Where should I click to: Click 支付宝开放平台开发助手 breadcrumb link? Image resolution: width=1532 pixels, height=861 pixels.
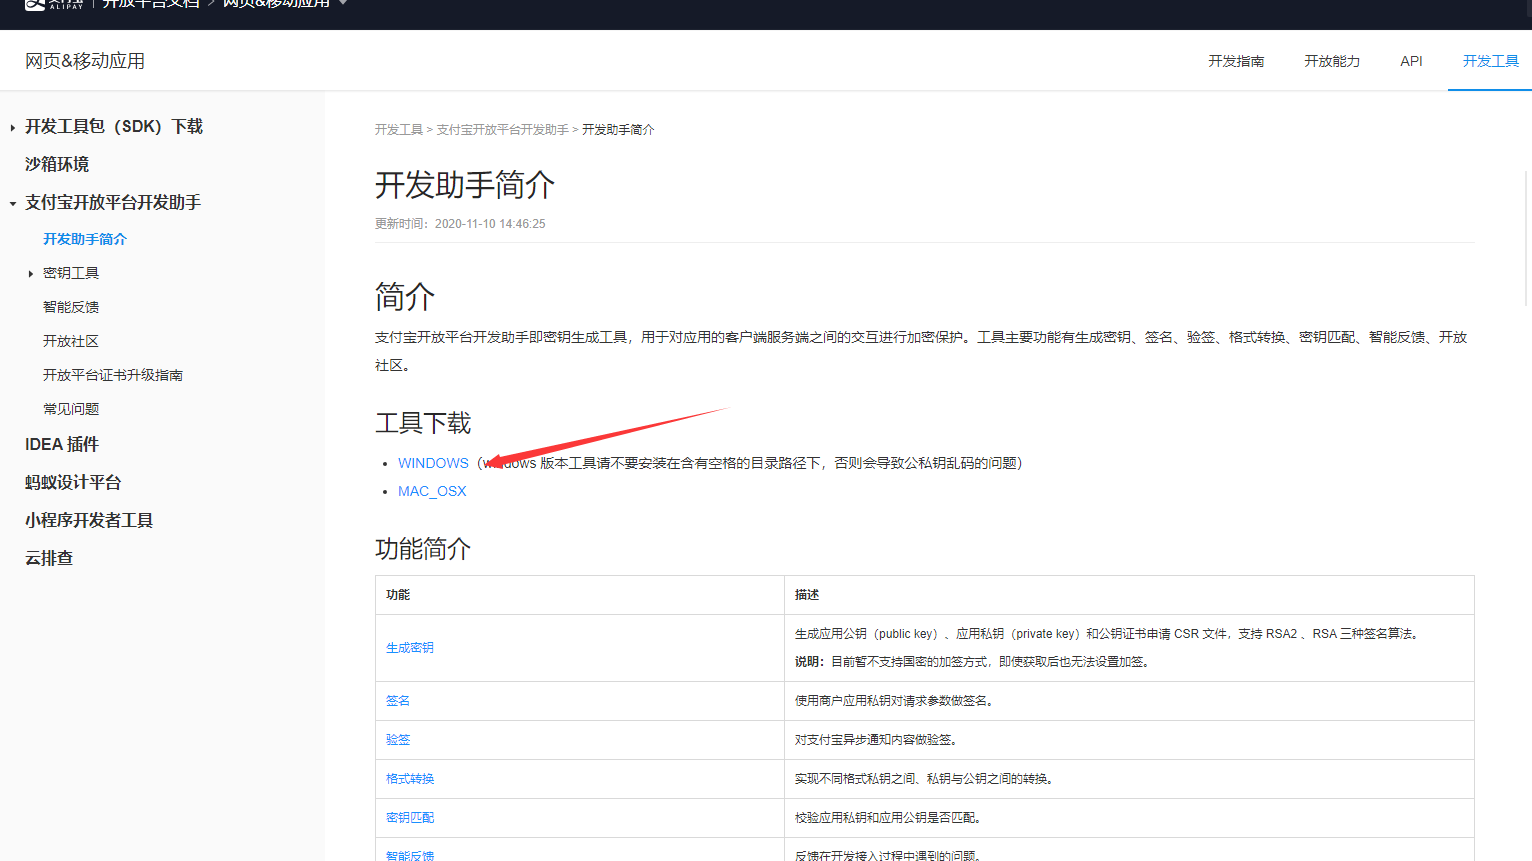coord(502,130)
